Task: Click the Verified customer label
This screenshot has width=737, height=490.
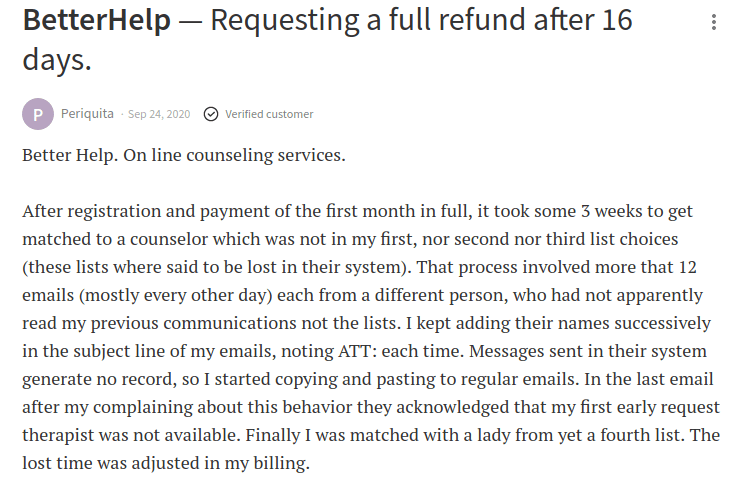Action: pyautogui.click(x=269, y=114)
